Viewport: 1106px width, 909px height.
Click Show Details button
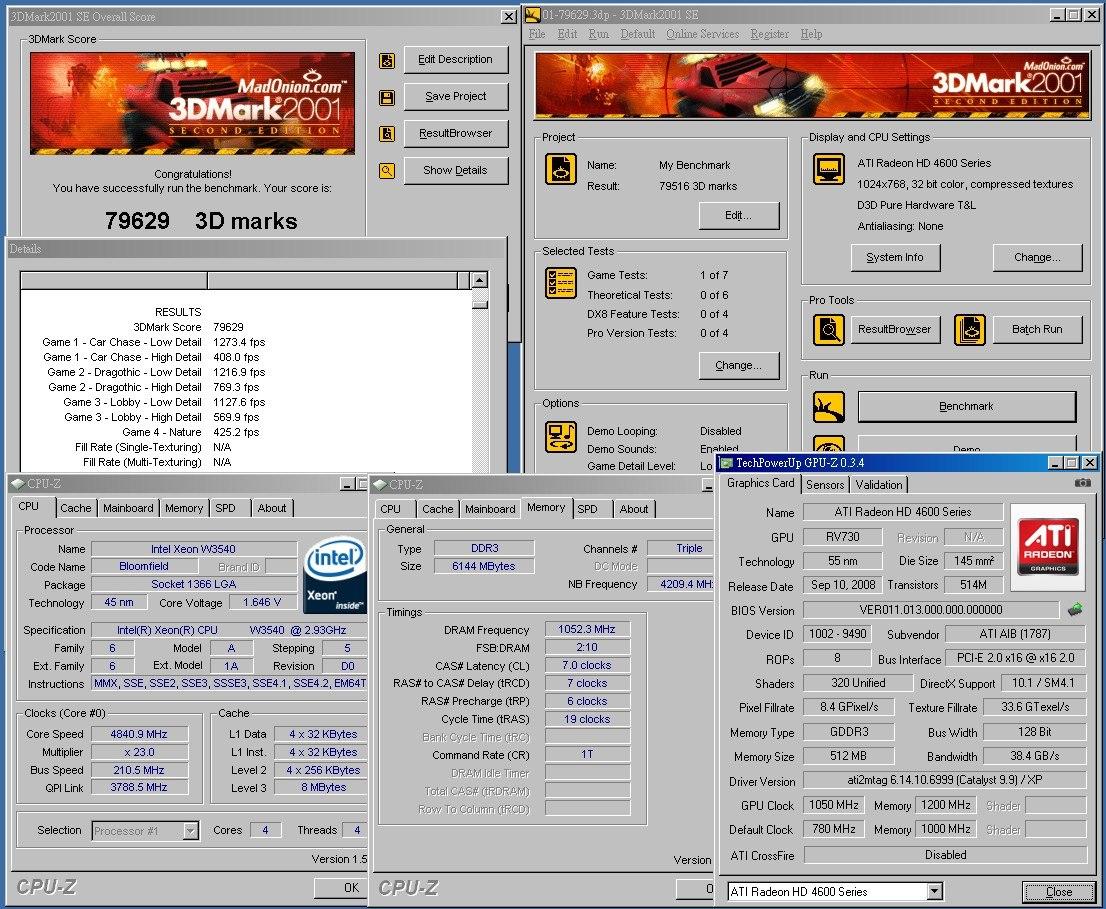(456, 171)
